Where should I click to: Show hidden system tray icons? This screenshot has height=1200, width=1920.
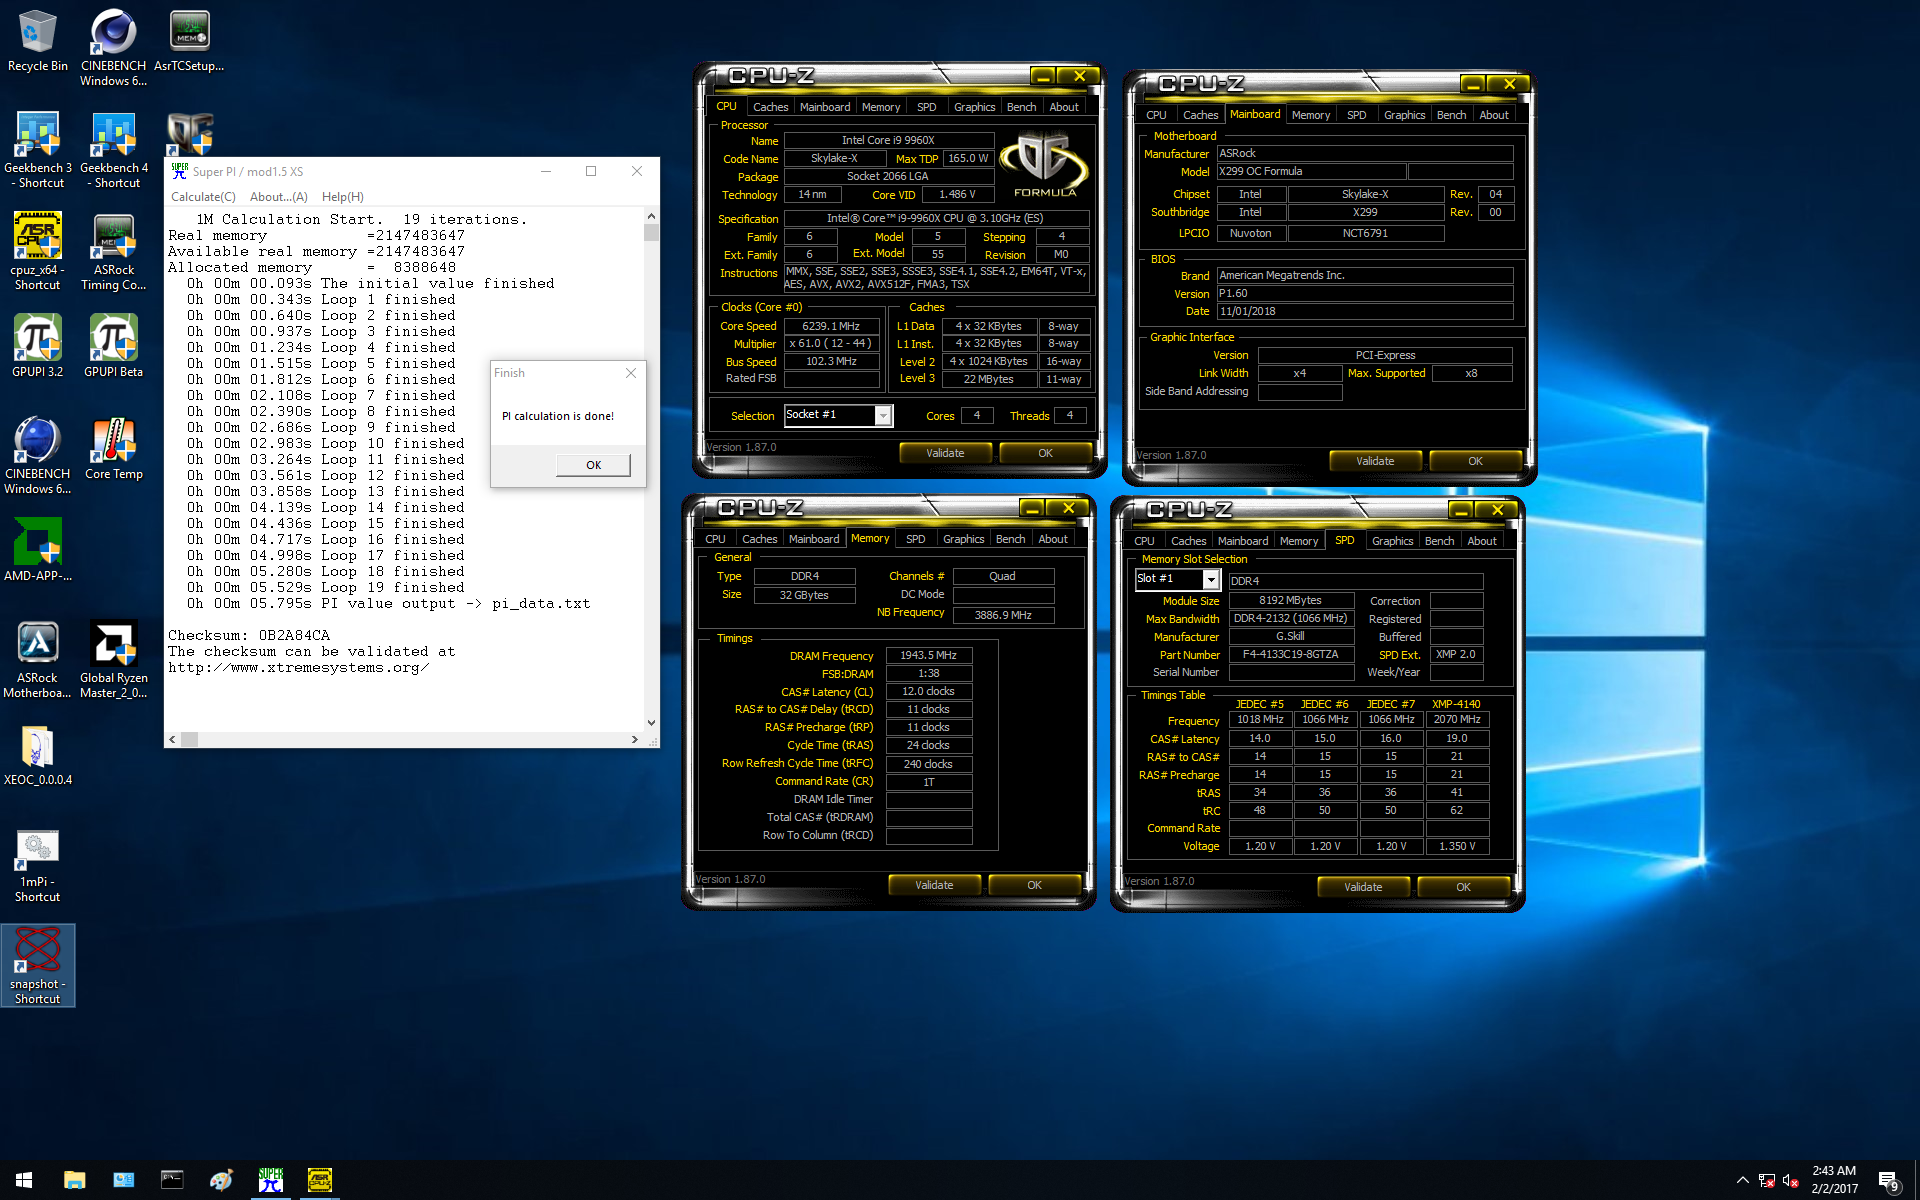tap(1742, 1181)
